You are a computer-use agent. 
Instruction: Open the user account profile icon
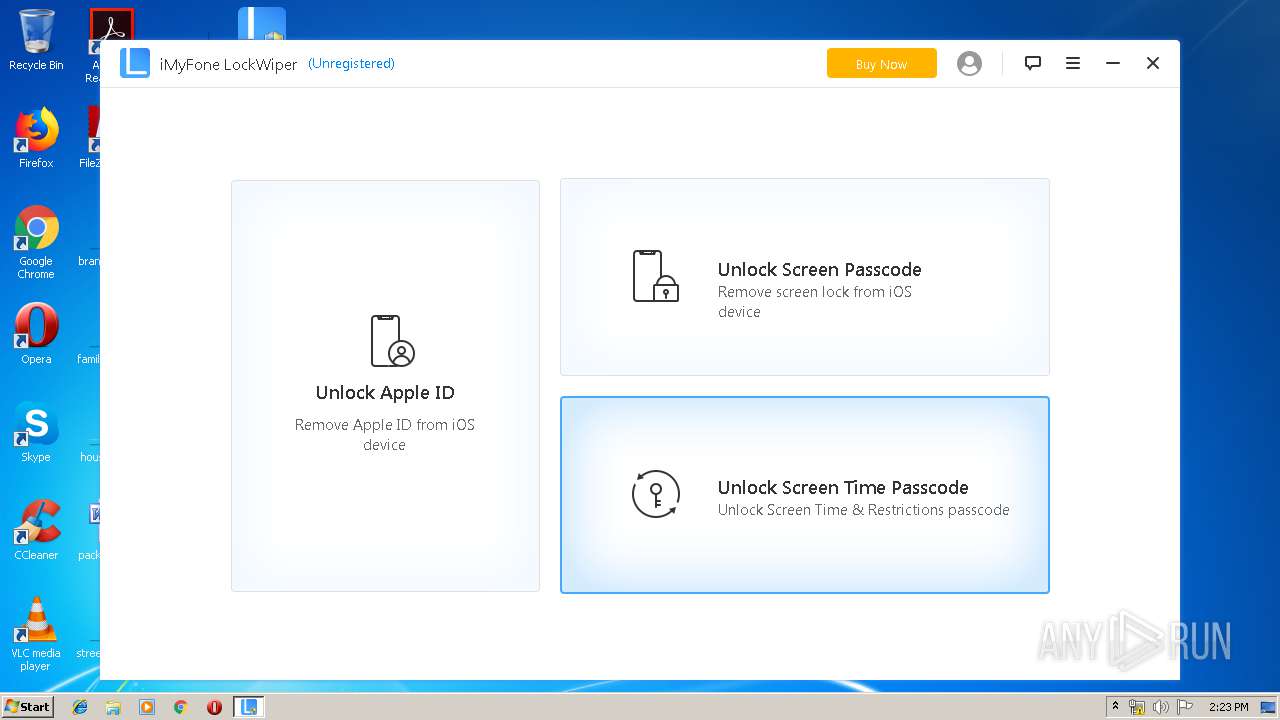click(x=969, y=63)
